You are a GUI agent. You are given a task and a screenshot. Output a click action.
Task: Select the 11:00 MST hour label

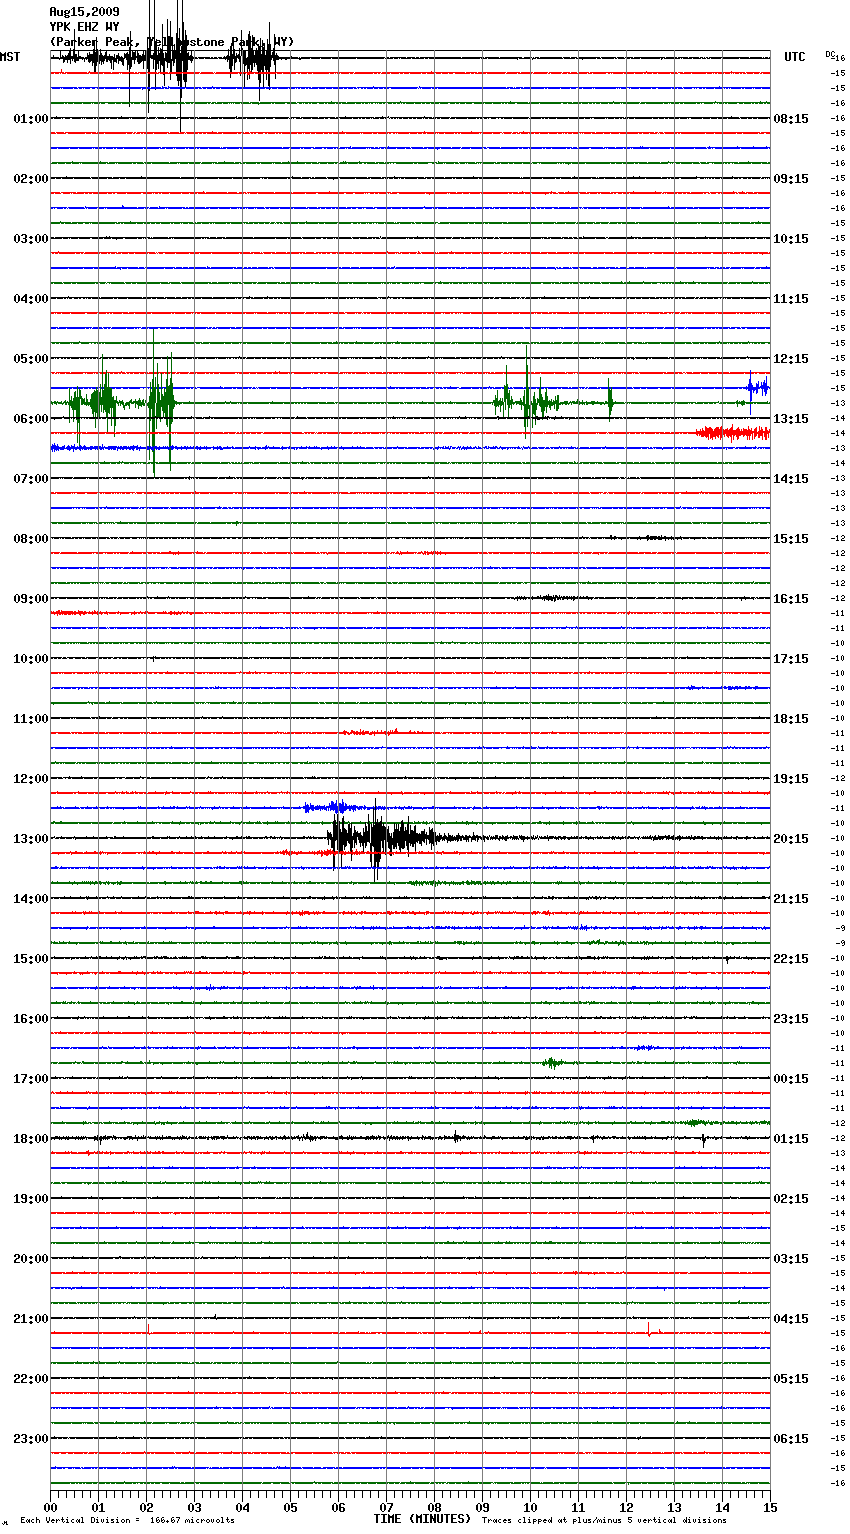click(31, 719)
